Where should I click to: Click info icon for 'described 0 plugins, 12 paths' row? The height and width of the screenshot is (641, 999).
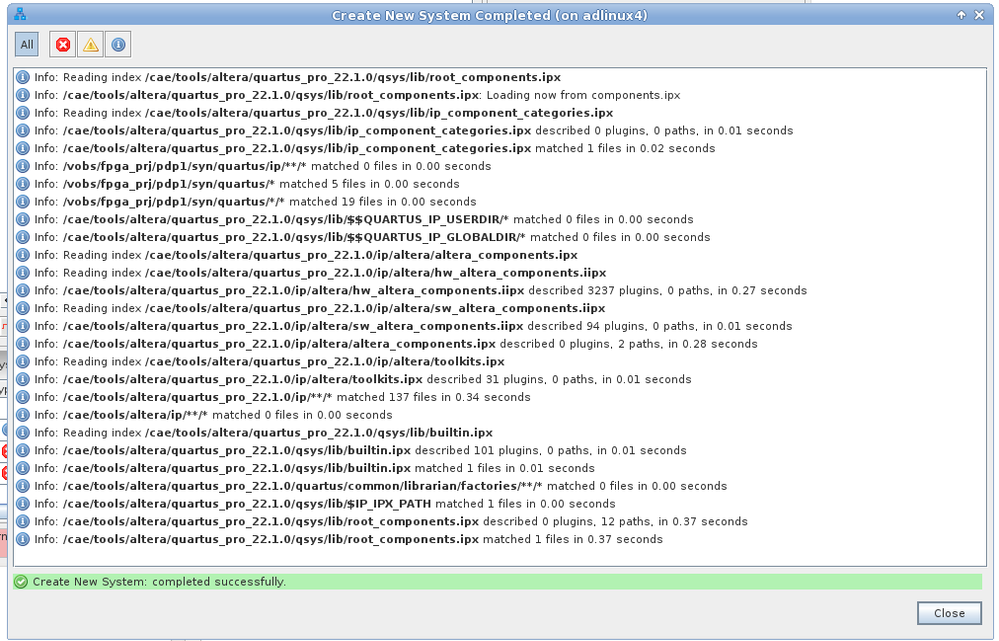click(x=23, y=522)
